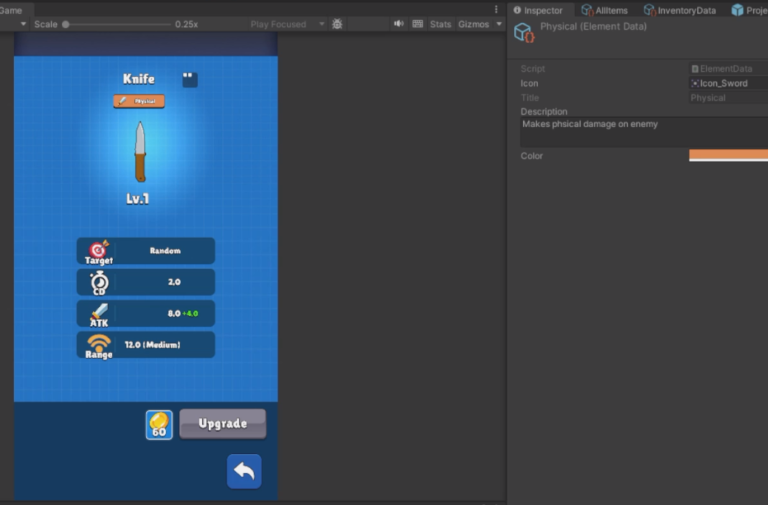768x505 pixels.
Task: Toggle Gizmos in Game view
Action: [473, 24]
